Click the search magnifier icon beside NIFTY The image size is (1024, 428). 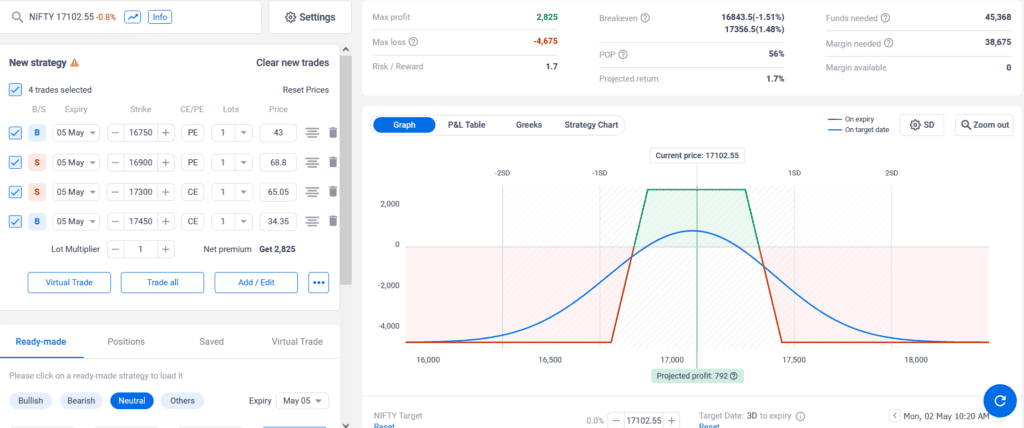click(18, 17)
